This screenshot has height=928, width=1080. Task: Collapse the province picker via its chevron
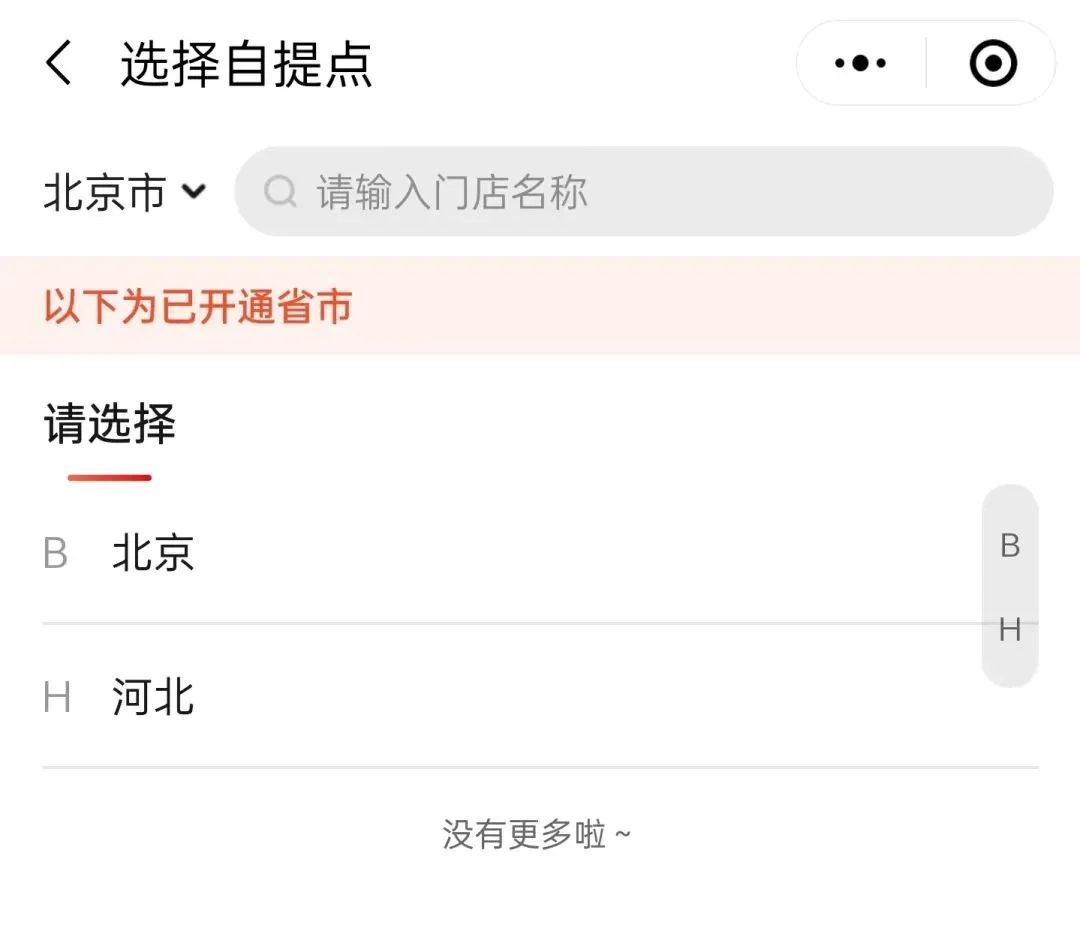point(196,192)
